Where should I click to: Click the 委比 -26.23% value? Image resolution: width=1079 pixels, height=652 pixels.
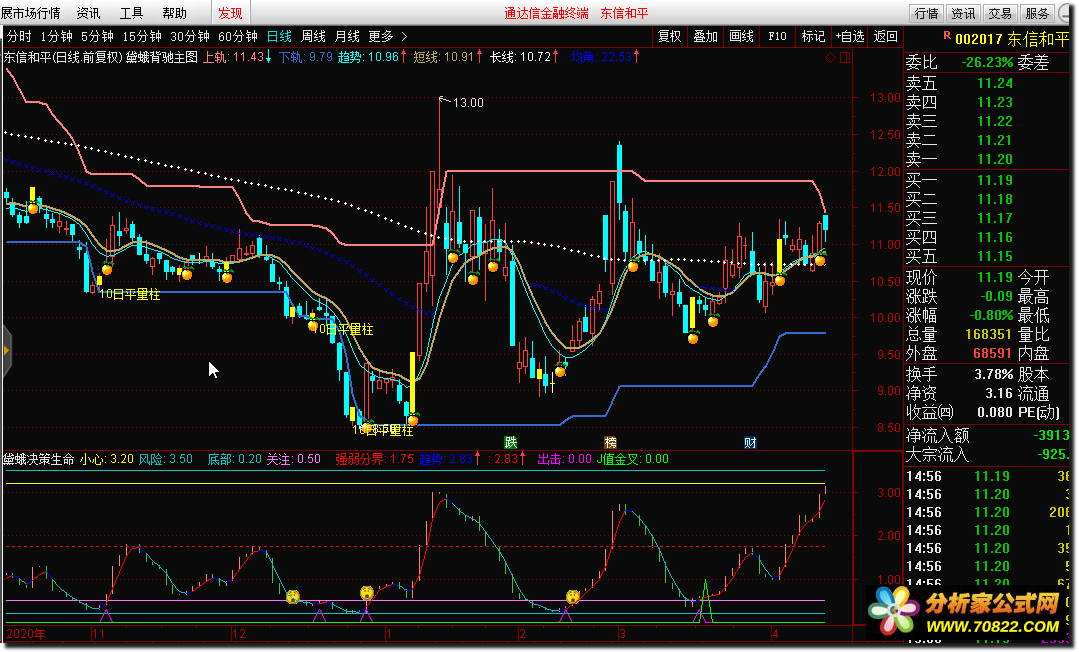coord(987,63)
